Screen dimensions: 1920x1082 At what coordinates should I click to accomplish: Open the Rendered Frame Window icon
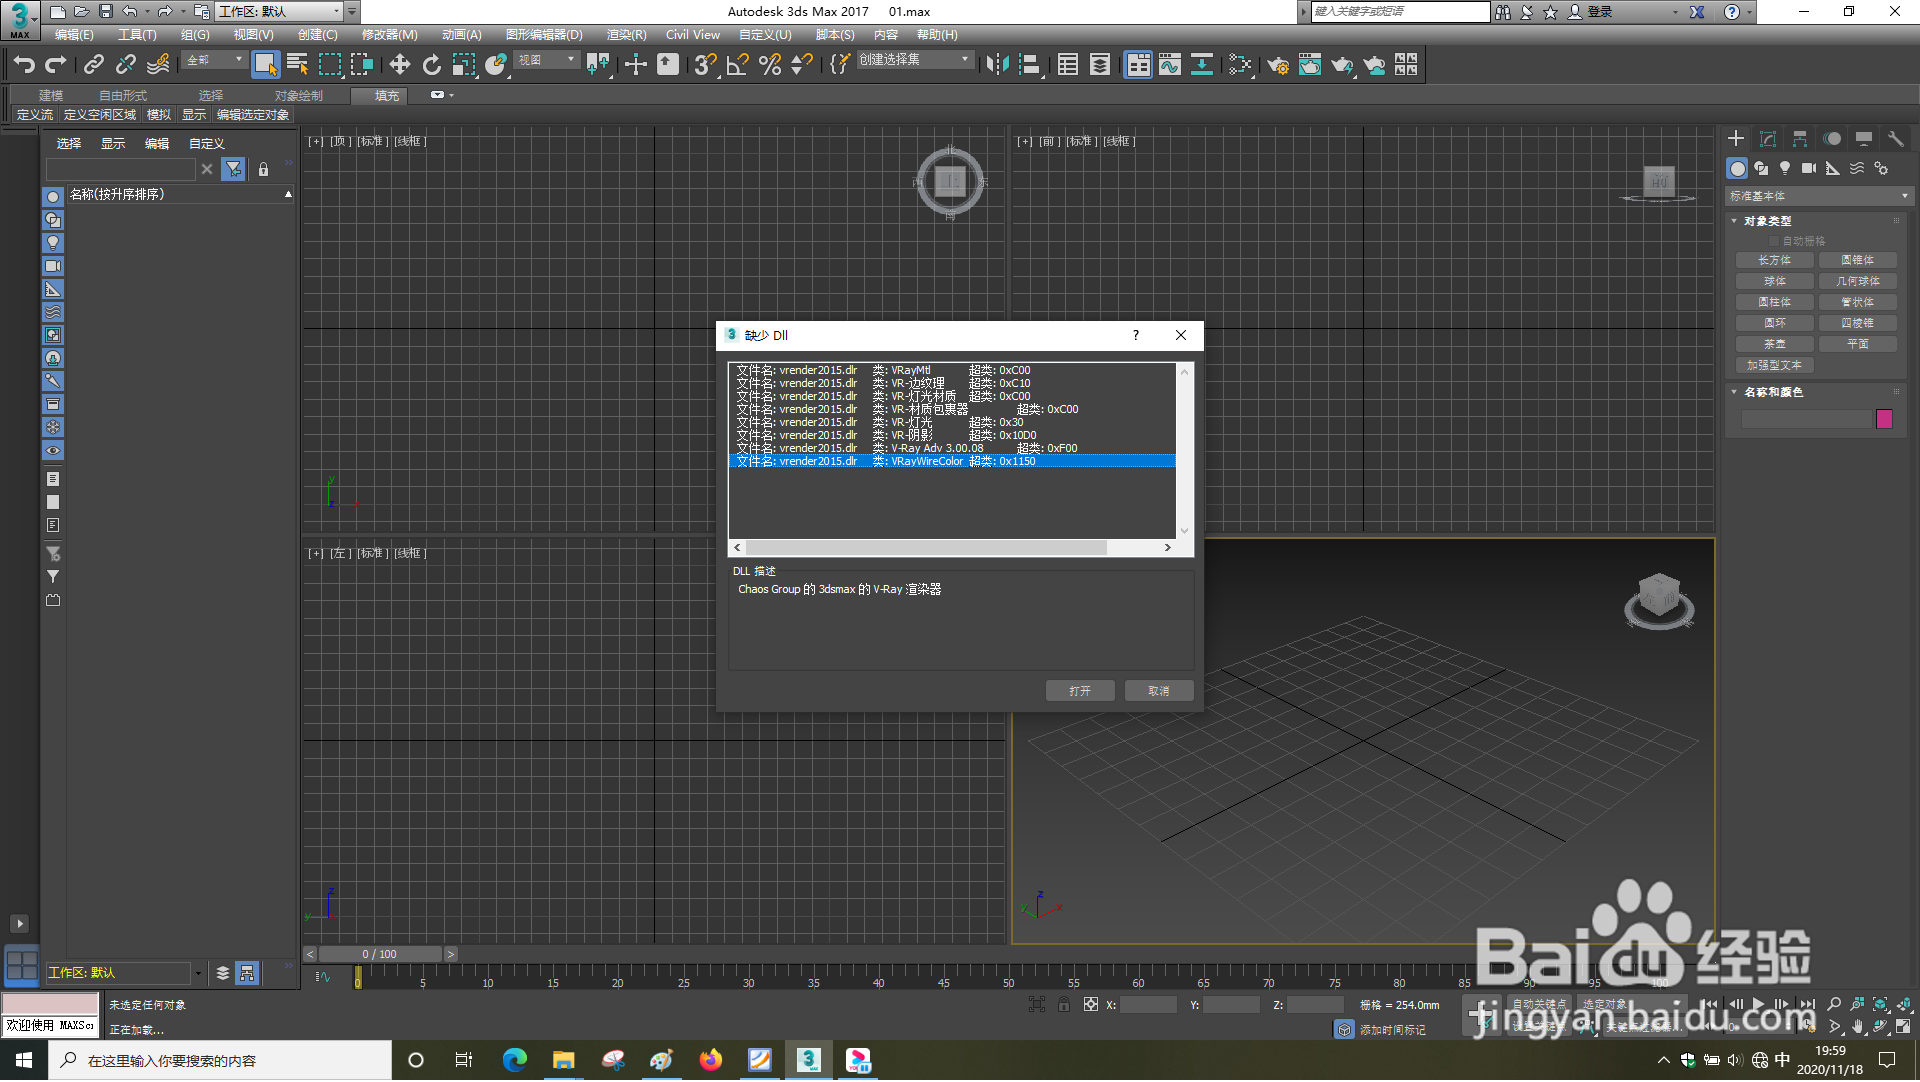1310,65
